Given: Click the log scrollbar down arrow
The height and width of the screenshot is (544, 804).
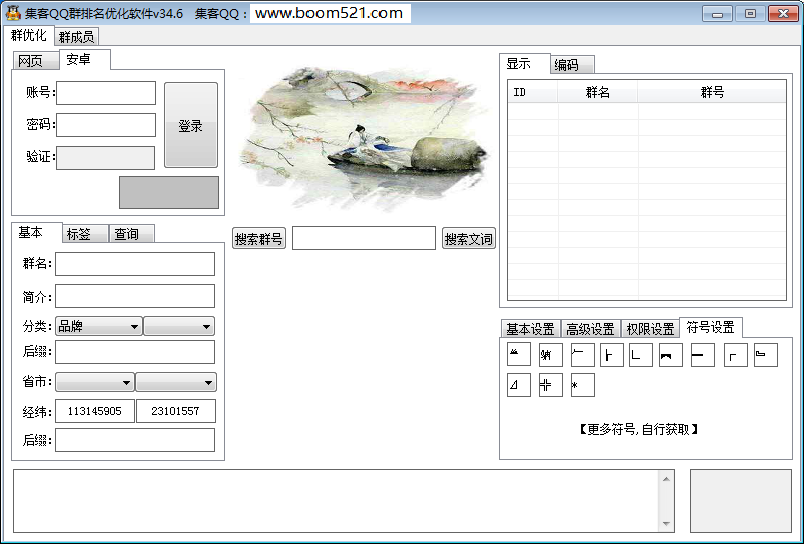Looking at the screenshot, I should pos(666,523).
